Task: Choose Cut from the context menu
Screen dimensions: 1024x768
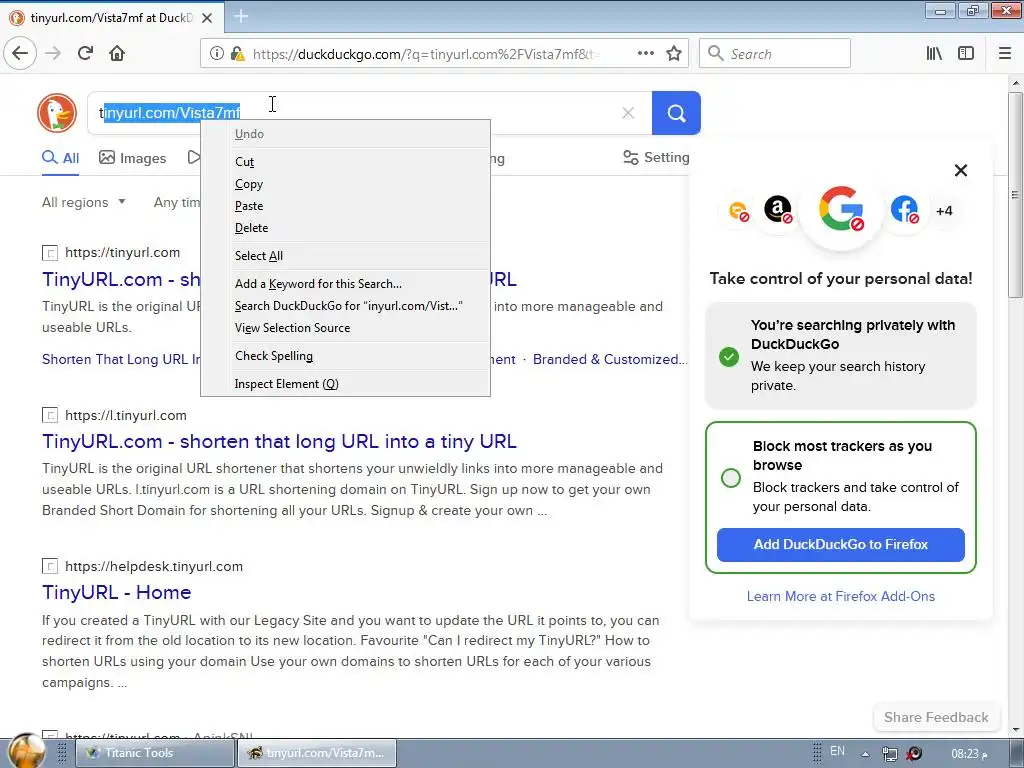Action: pyautogui.click(x=345, y=162)
